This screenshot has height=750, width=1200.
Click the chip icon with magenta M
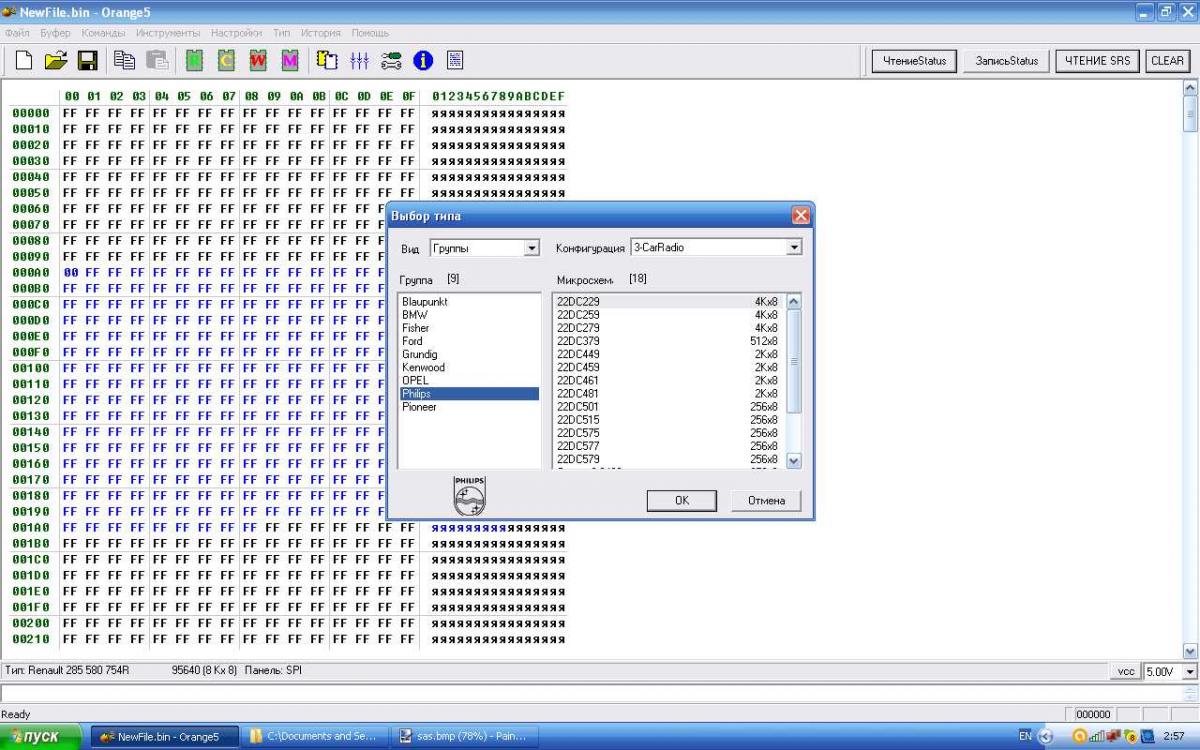coord(290,60)
